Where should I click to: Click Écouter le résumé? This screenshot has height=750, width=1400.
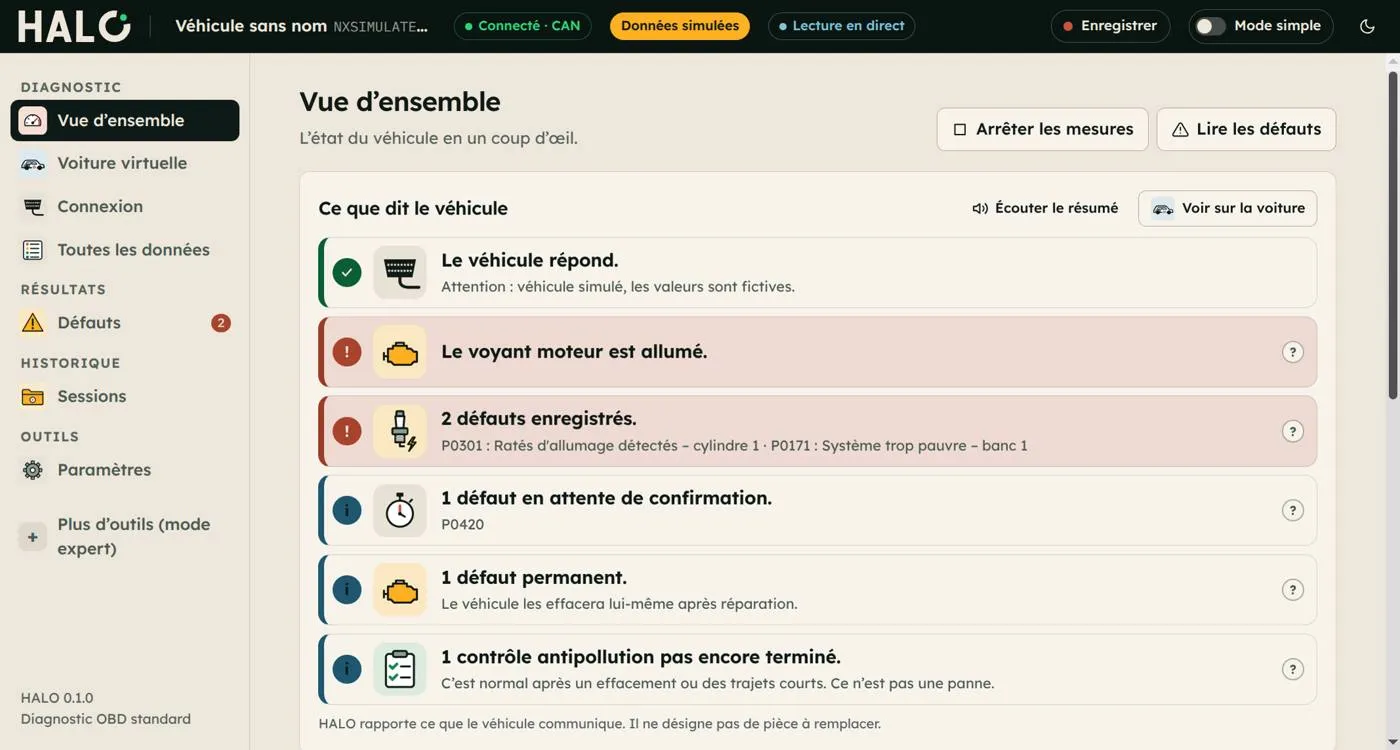(x=1045, y=208)
